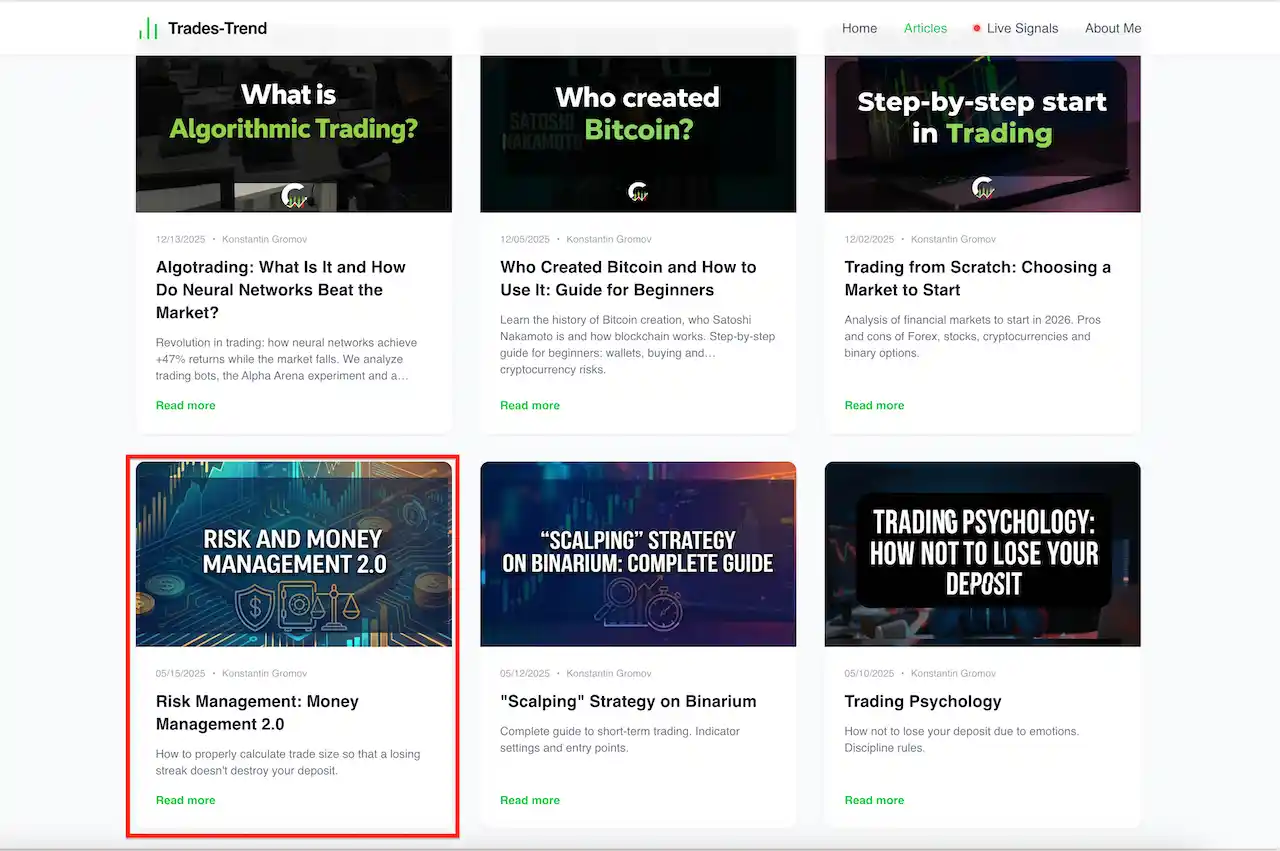
Task: Click Konstantin Gromov on the Bitcoin card
Action: click(x=609, y=239)
